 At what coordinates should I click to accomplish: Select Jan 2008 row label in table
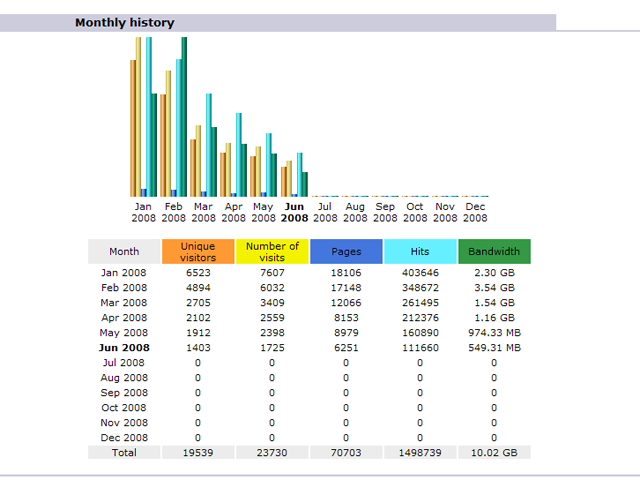124,273
